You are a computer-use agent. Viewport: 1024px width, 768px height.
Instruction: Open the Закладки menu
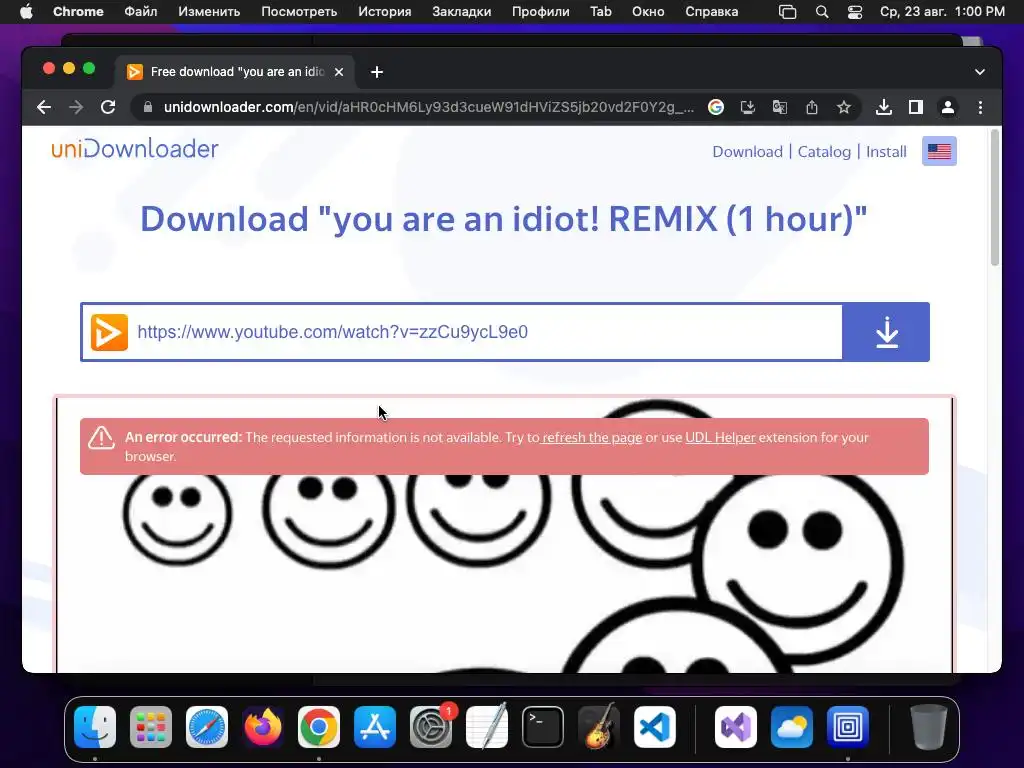462,12
